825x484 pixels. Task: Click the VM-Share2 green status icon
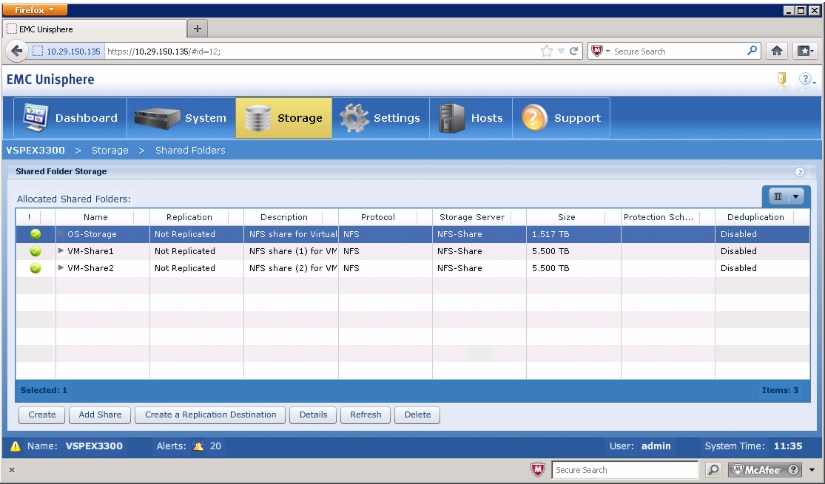tap(35, 268)
